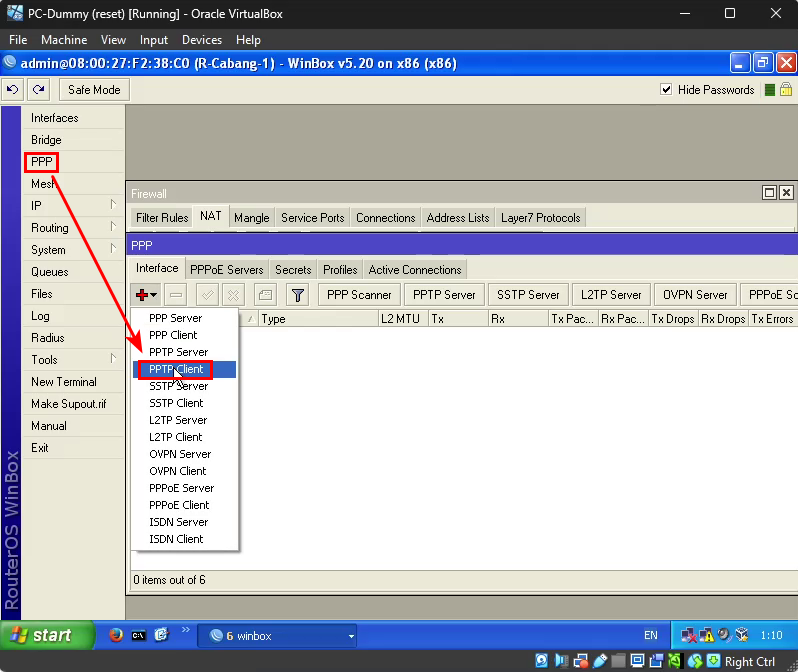Click the Comment icon in PPP toolbar

point(266,295)
